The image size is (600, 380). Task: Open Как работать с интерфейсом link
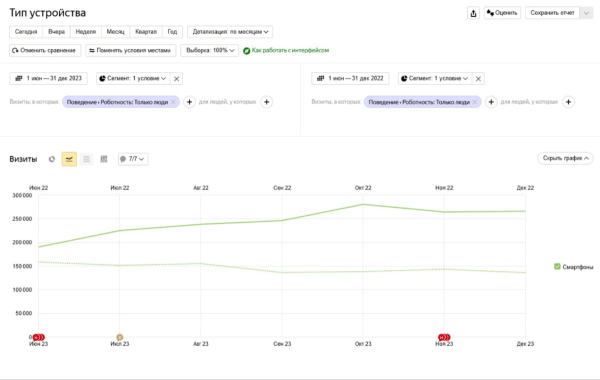[286, 51]
